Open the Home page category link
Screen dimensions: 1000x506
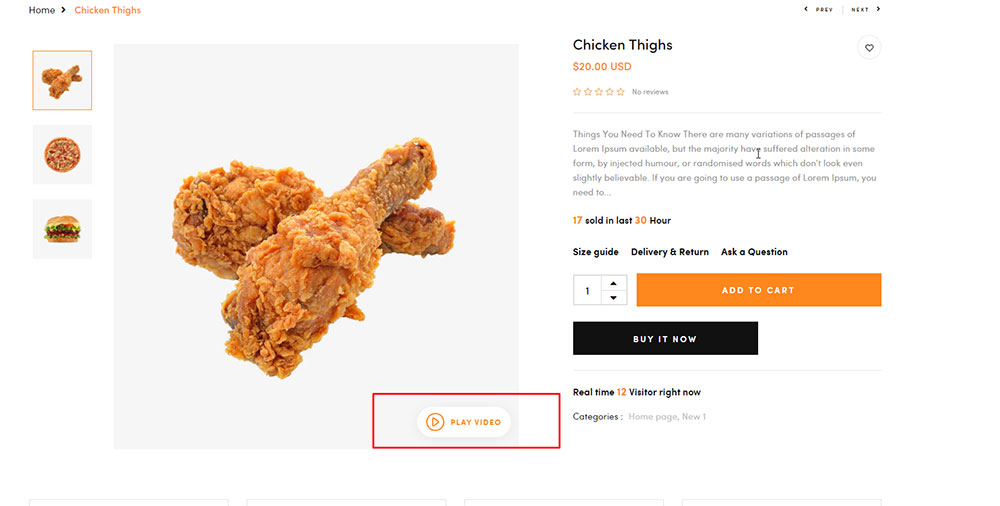pyautogui.click(x=653, y=417)
